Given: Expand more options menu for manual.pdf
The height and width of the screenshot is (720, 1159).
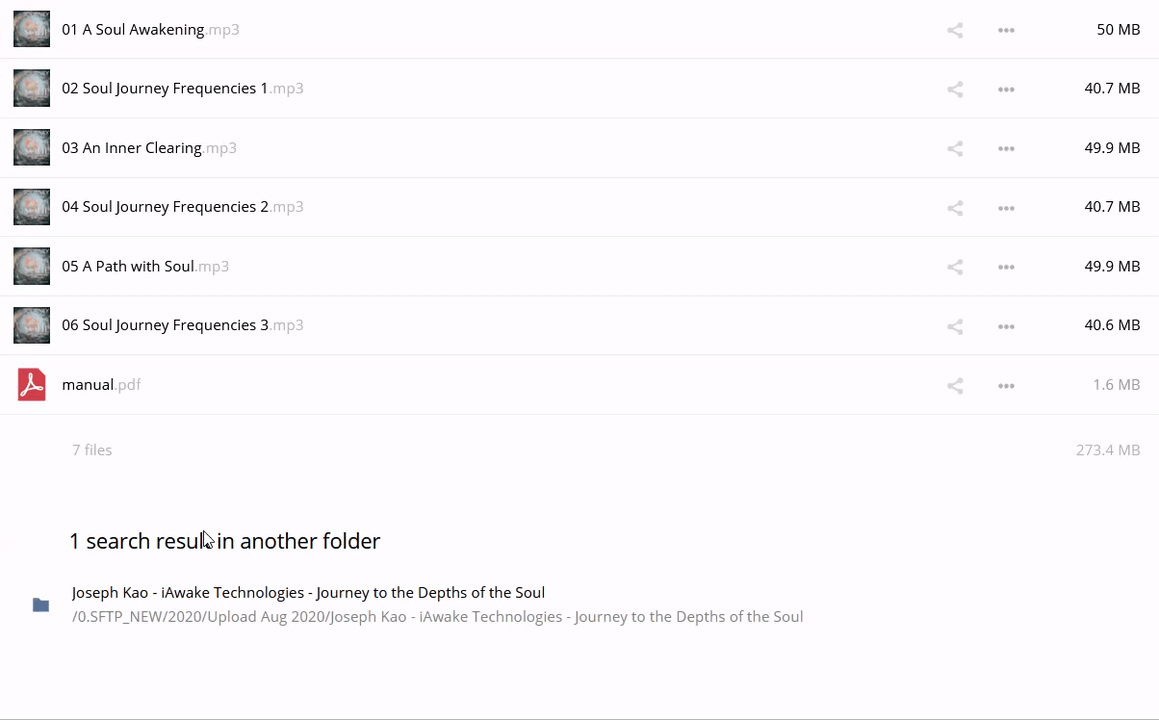Looking at the screenshot, I should tap(1006, 386).
